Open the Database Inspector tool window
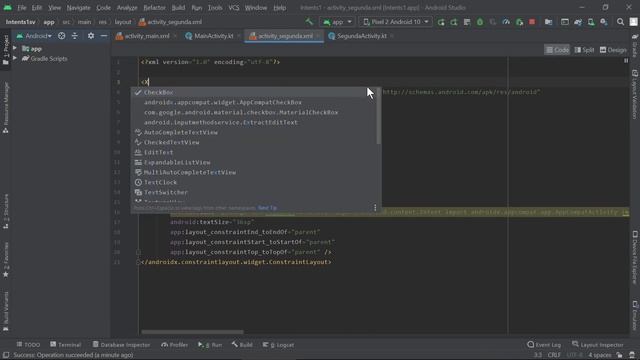This screenshot has width=640, height=360. [121, 345]
